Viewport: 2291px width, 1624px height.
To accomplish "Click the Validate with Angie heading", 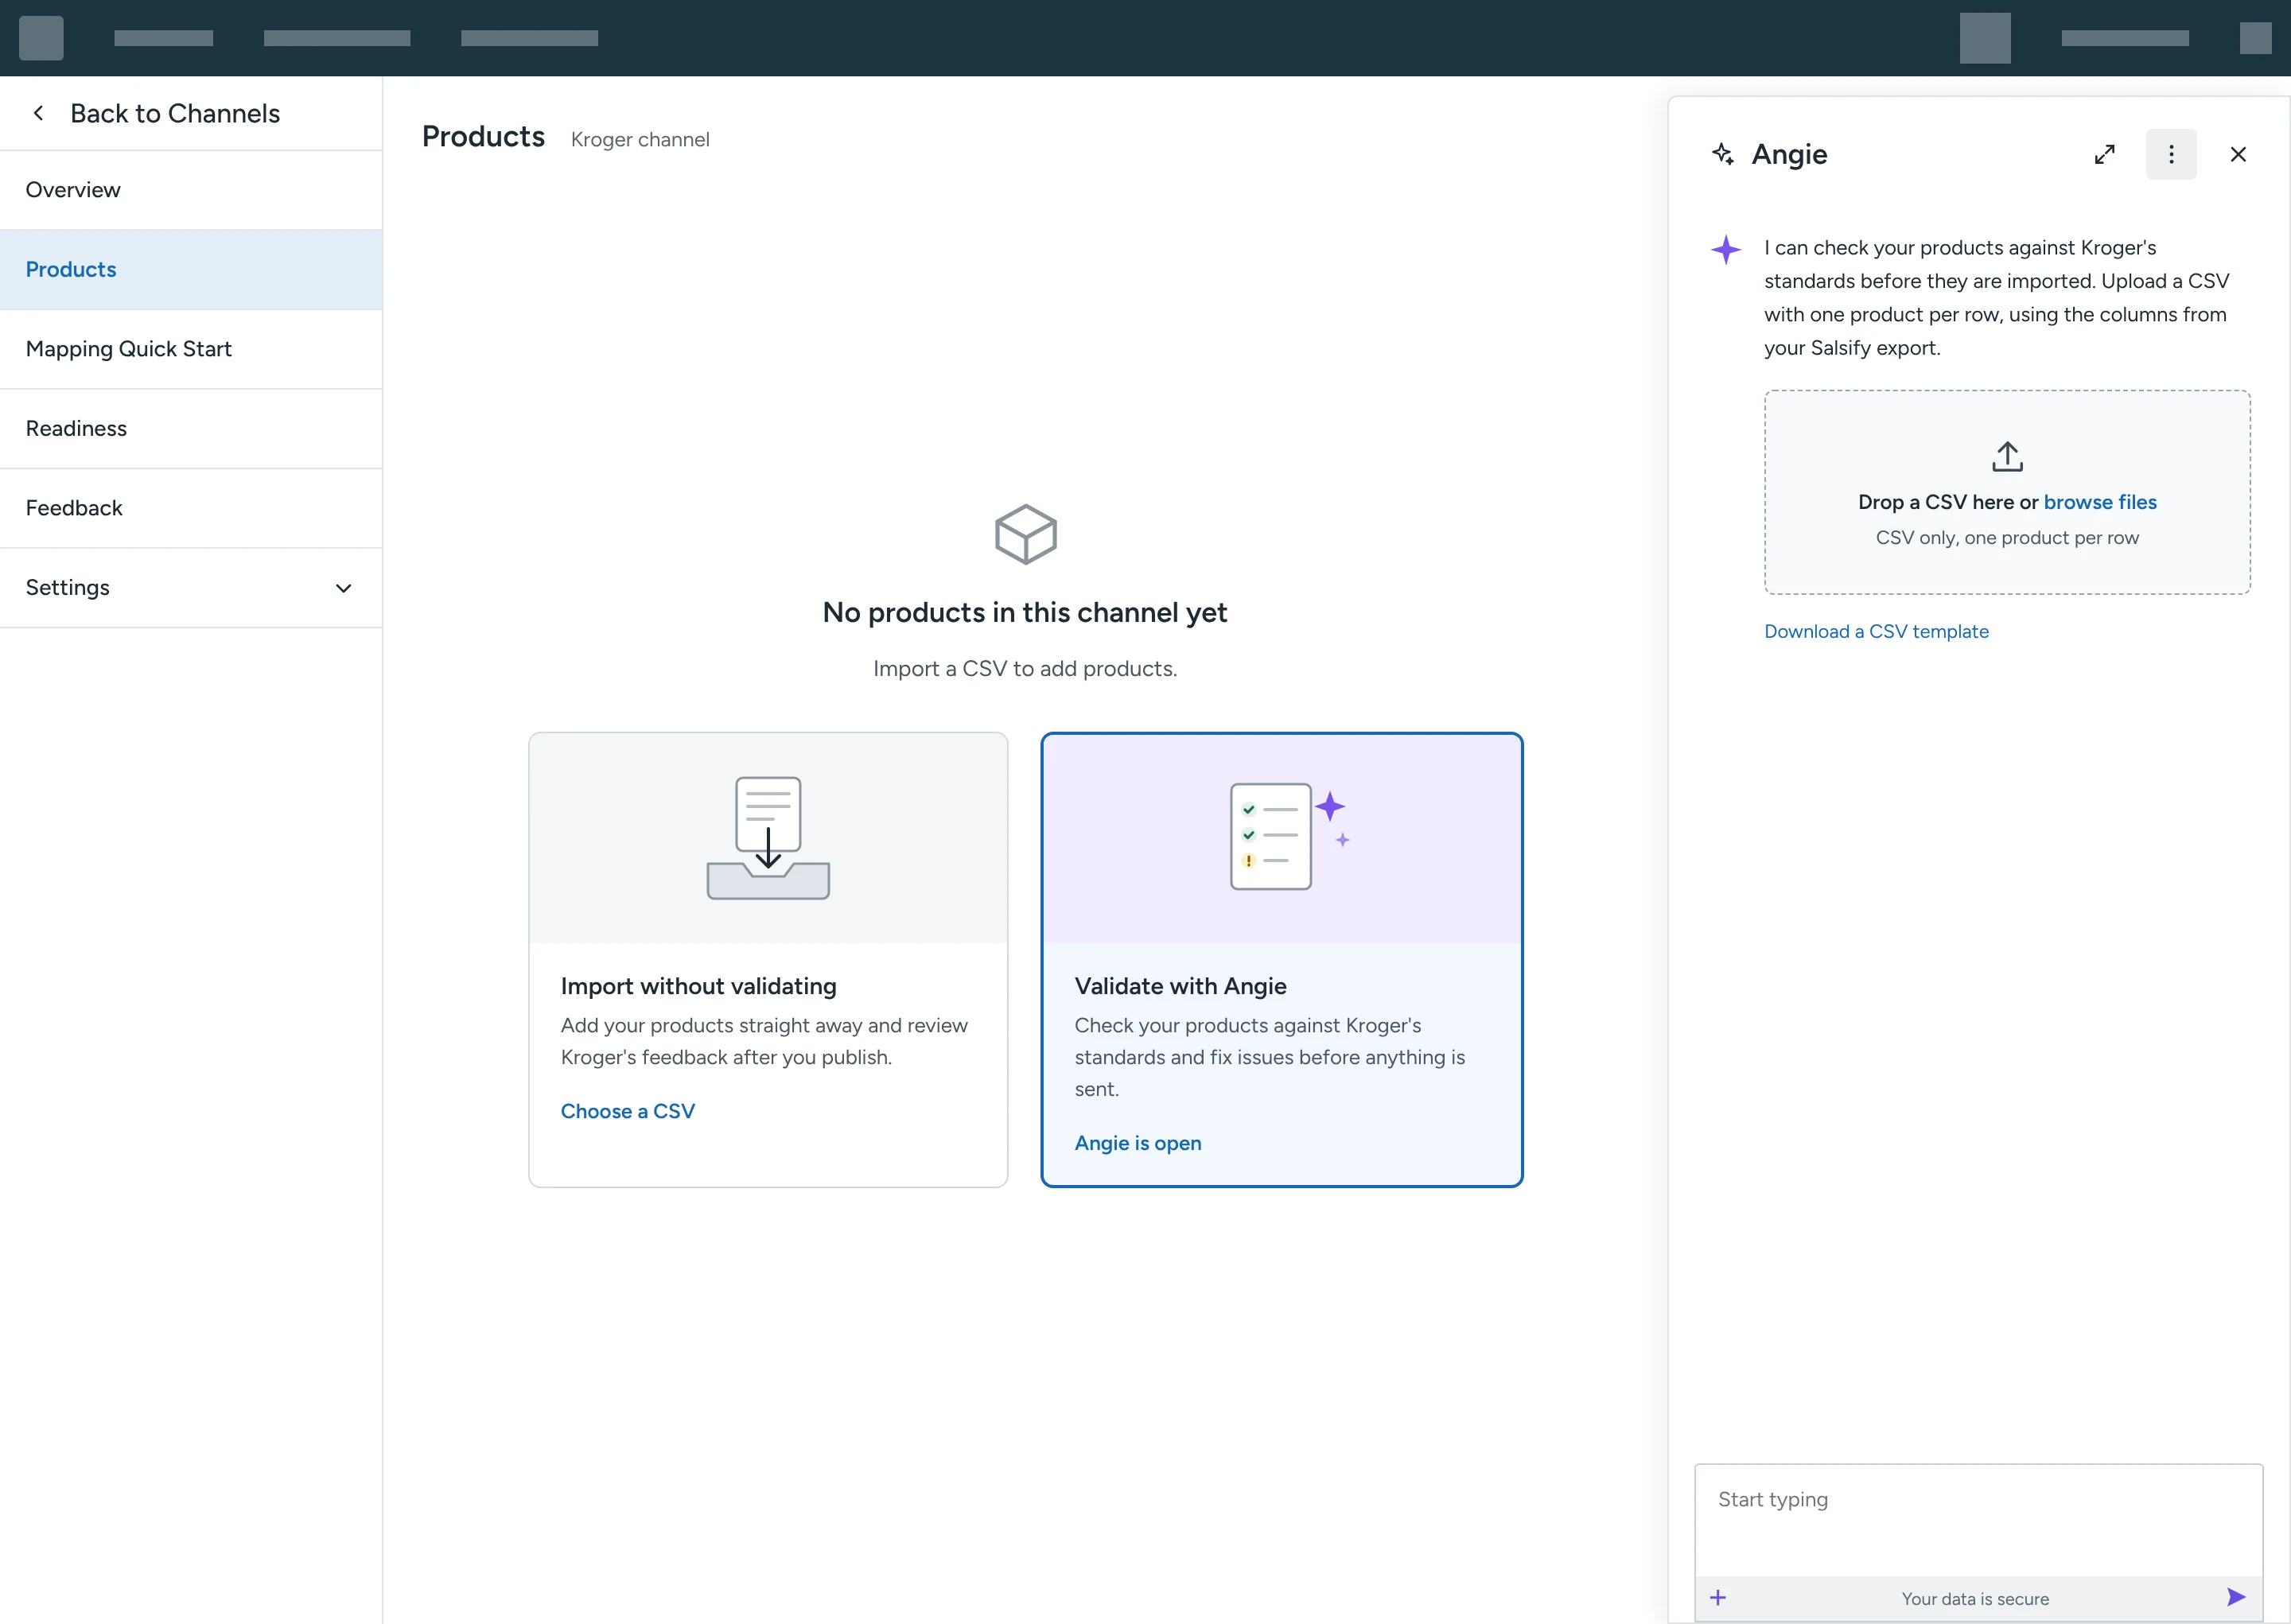I will [1180, 986].
